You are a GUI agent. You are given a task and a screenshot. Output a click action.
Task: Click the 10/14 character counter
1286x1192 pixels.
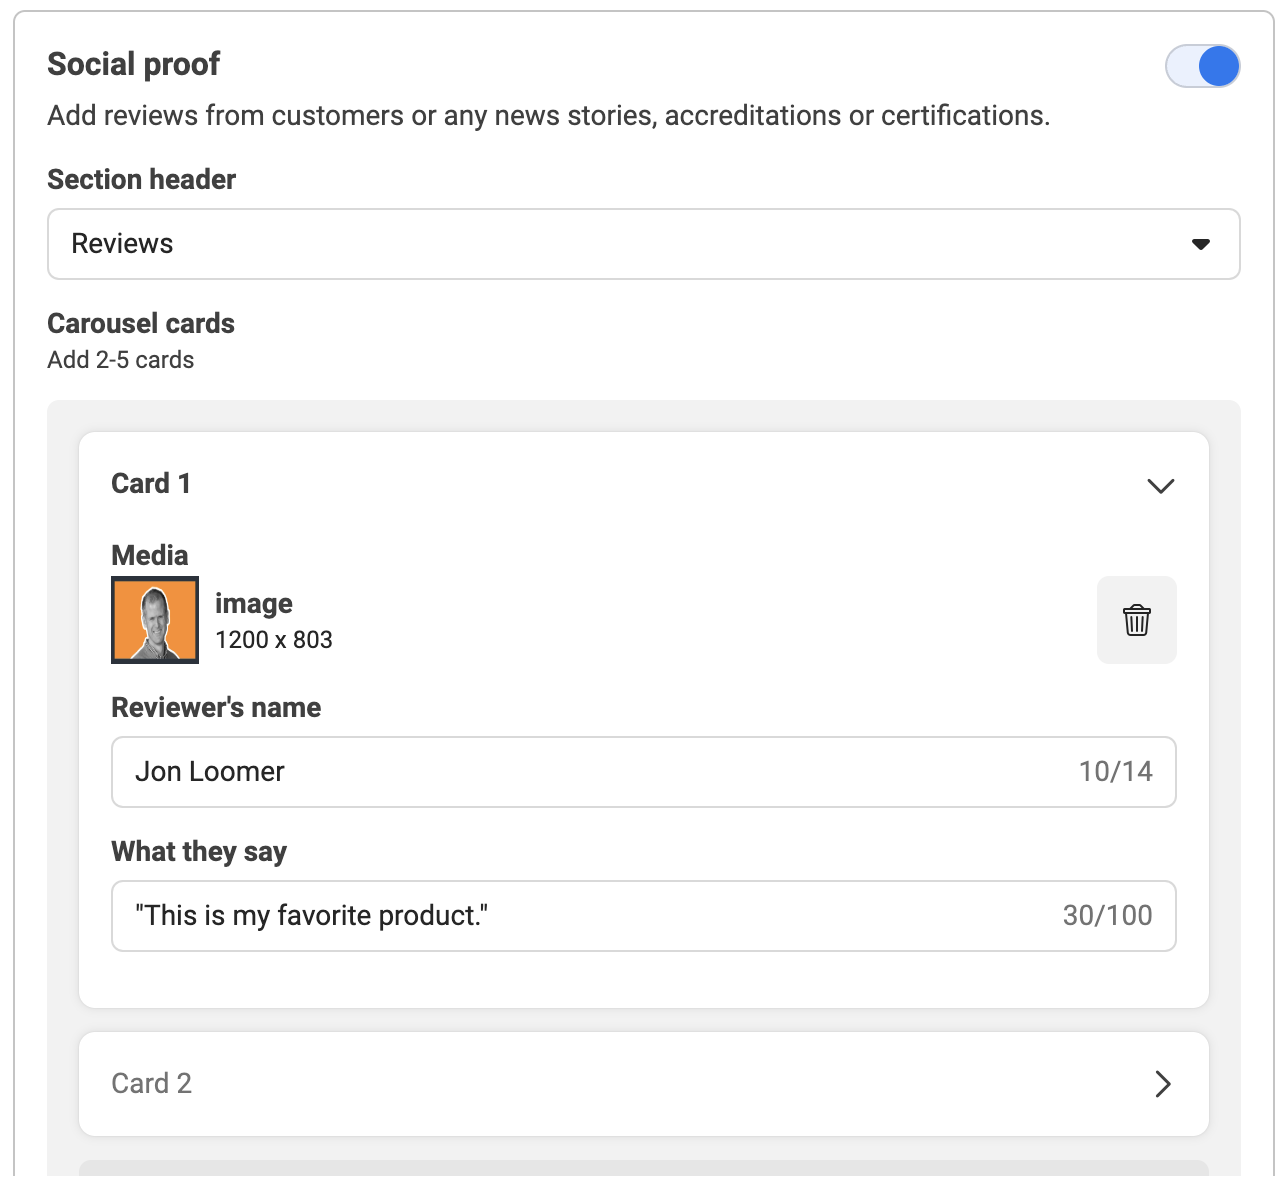click(x=1116, y=772)
